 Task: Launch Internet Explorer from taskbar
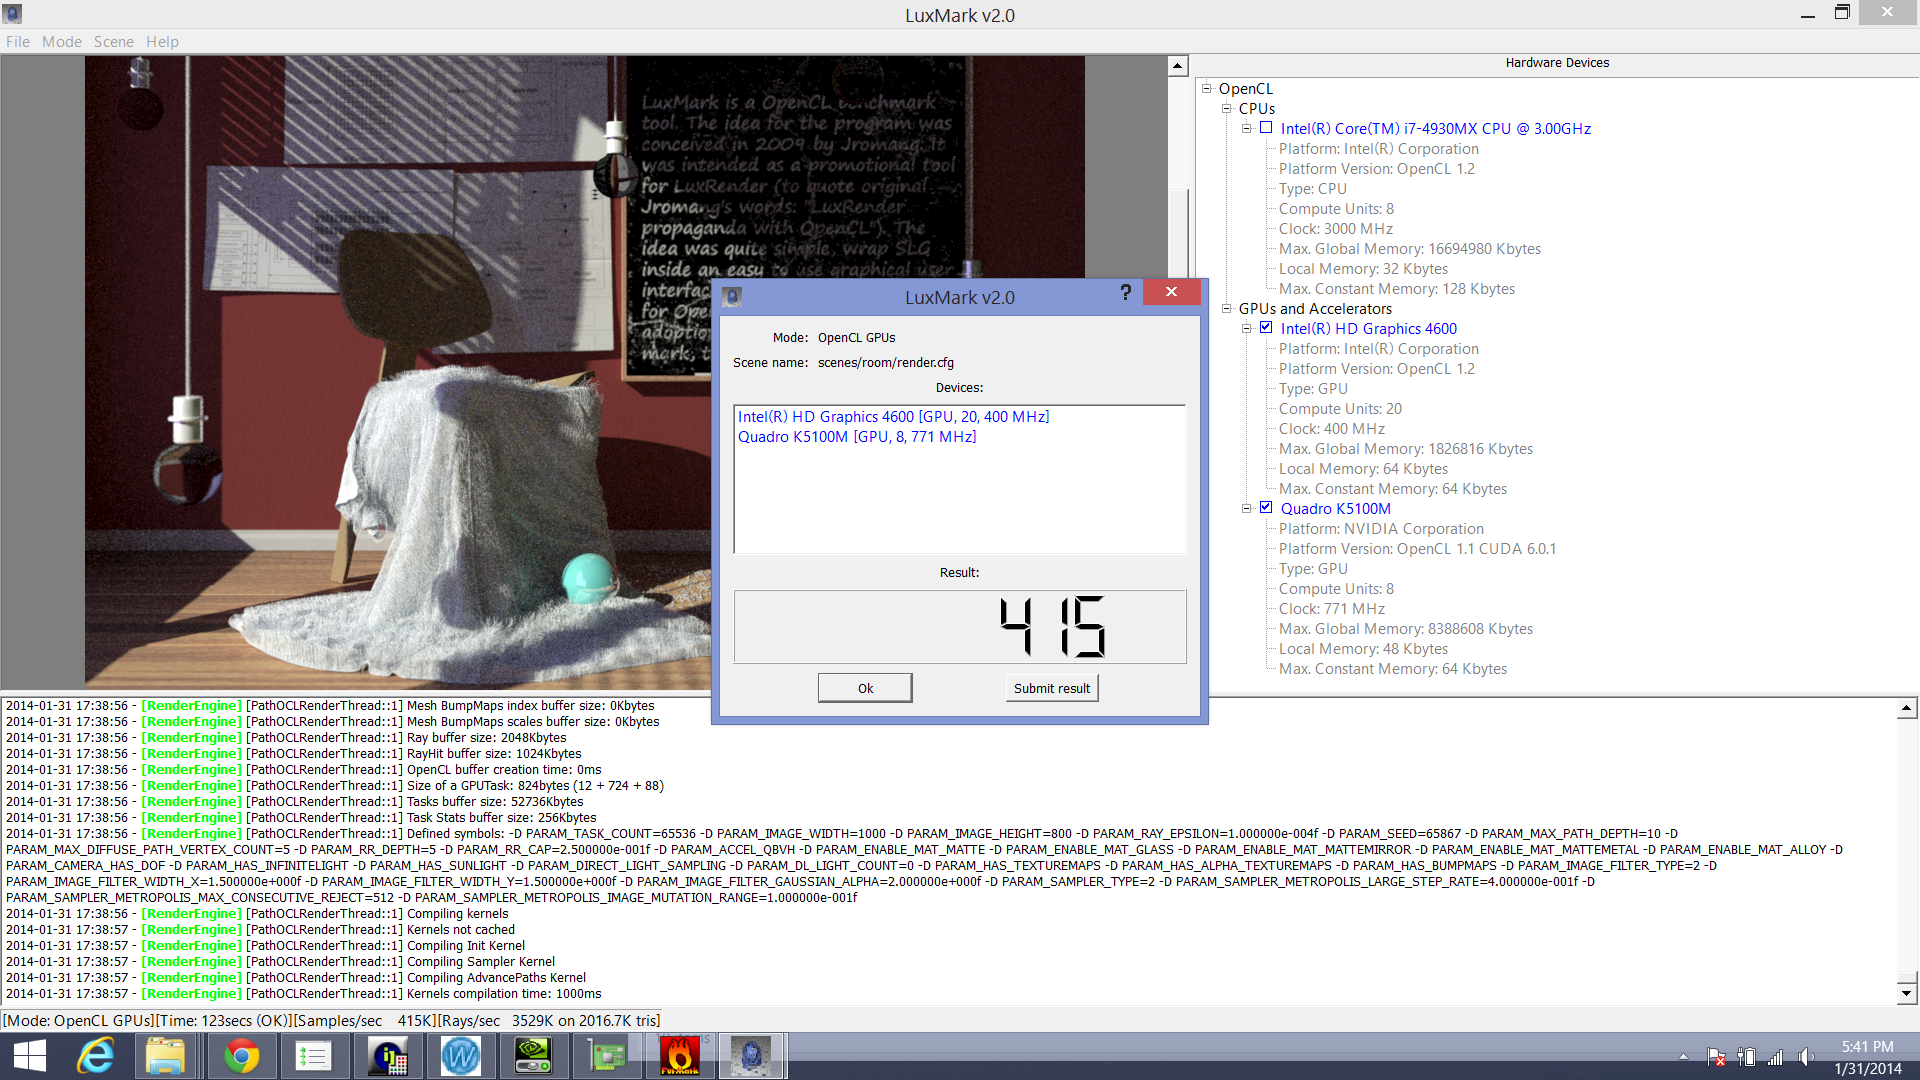tap(97, 1056)
